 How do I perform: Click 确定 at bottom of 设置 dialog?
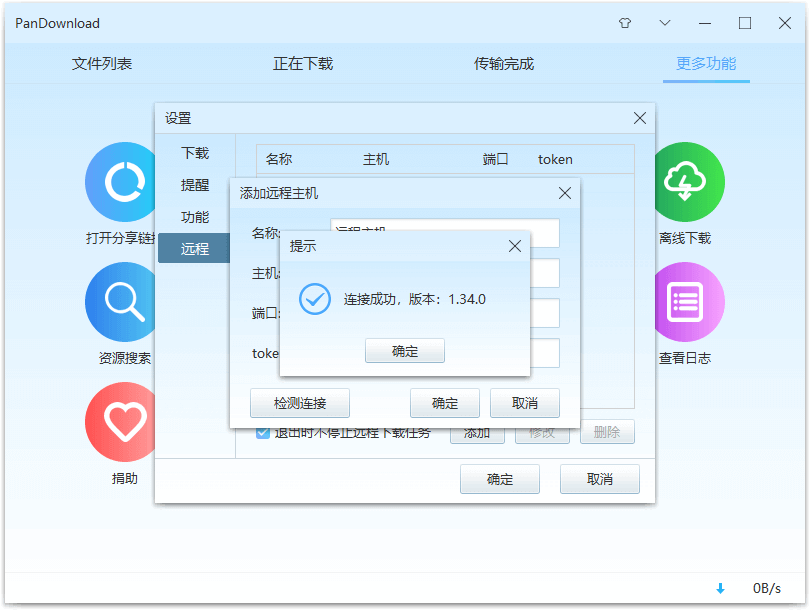tap(500, 479)
